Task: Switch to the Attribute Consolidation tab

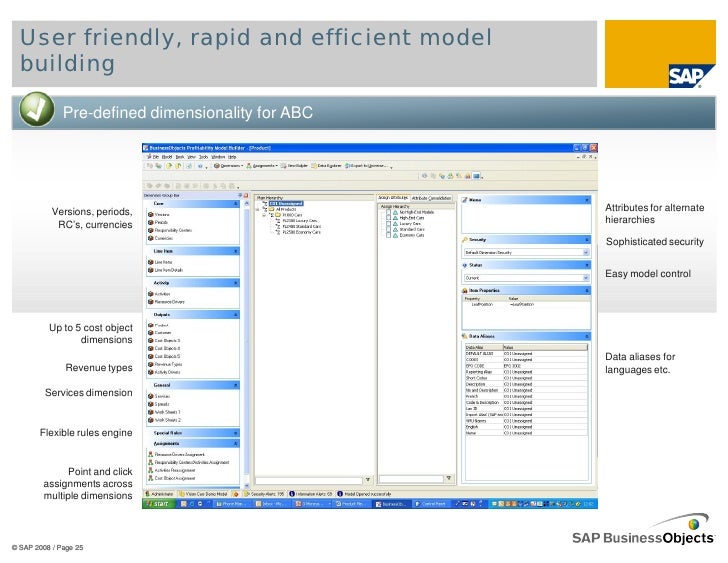Action: pos(431,198)
